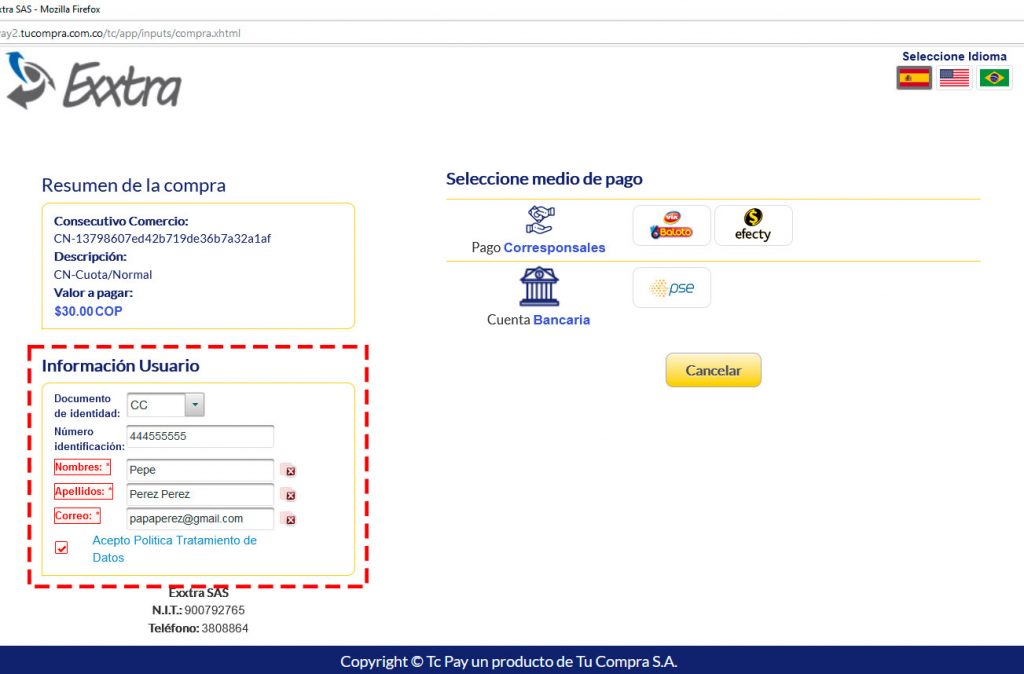Choose PSE bank payment option
This screenshot has height=674, width=1024.
pyautogui.click(x=671, y=287)
